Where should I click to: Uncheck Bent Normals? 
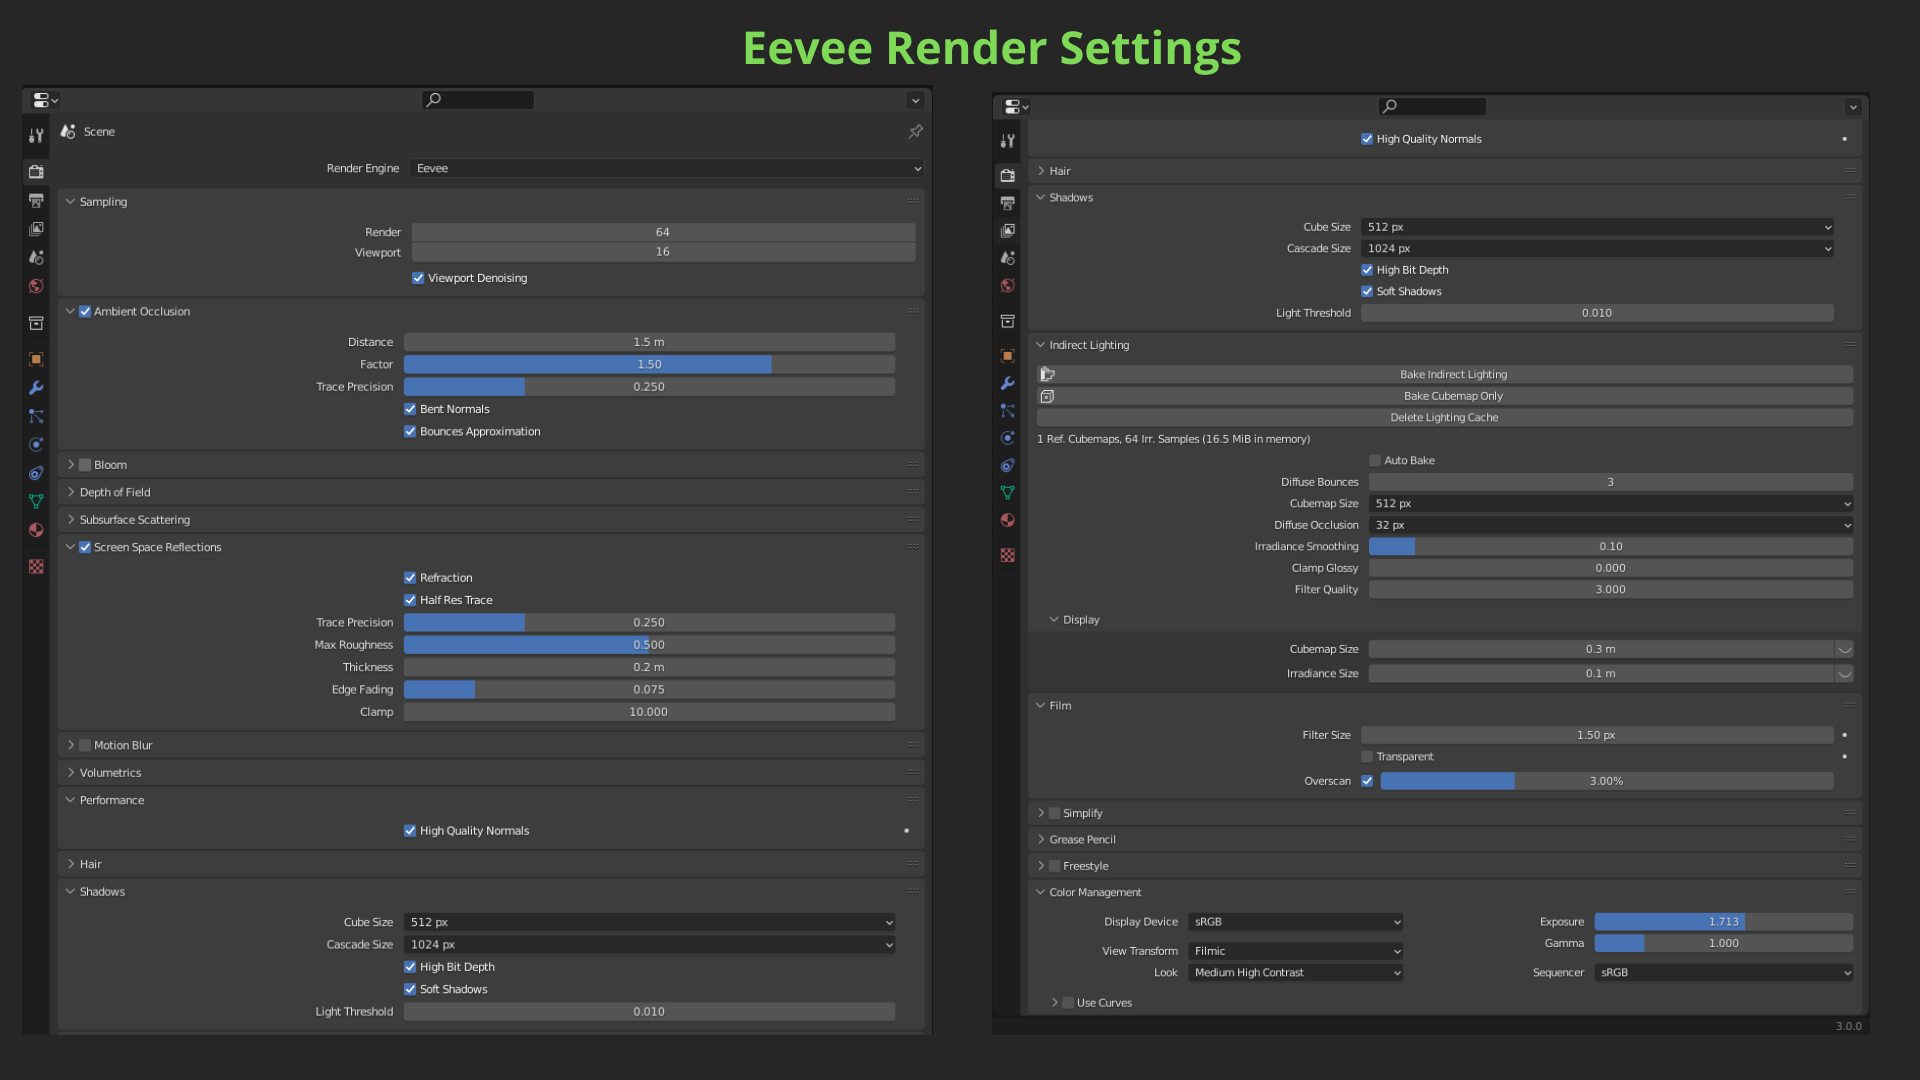click(410, 409)
